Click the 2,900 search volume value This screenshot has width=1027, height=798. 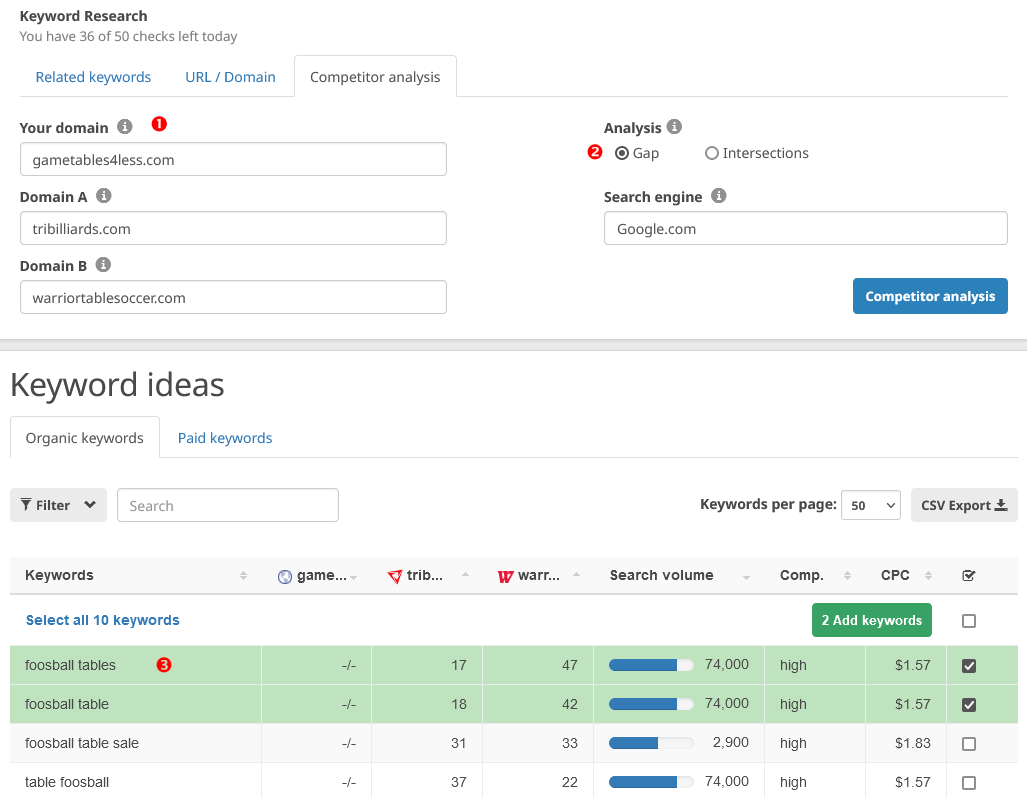730,742
